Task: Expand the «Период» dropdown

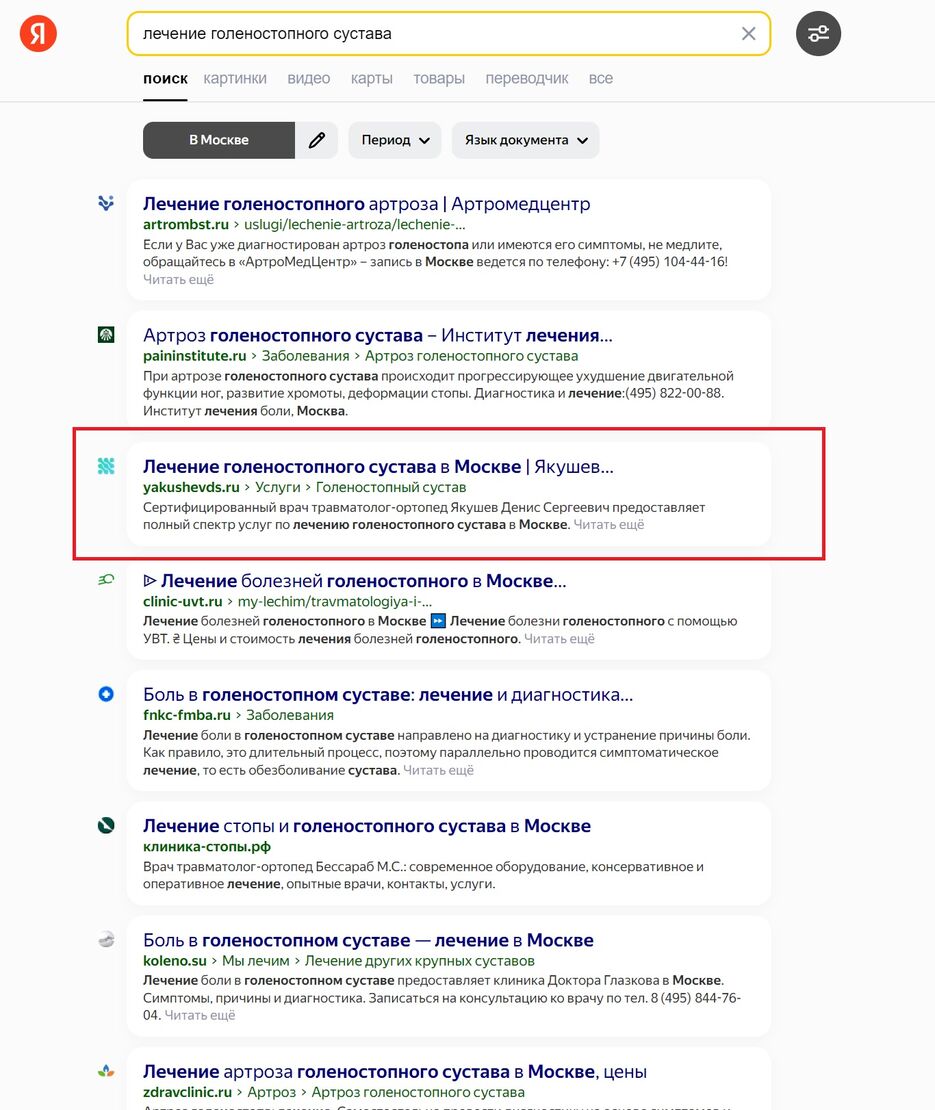Action: coord(395,140)
